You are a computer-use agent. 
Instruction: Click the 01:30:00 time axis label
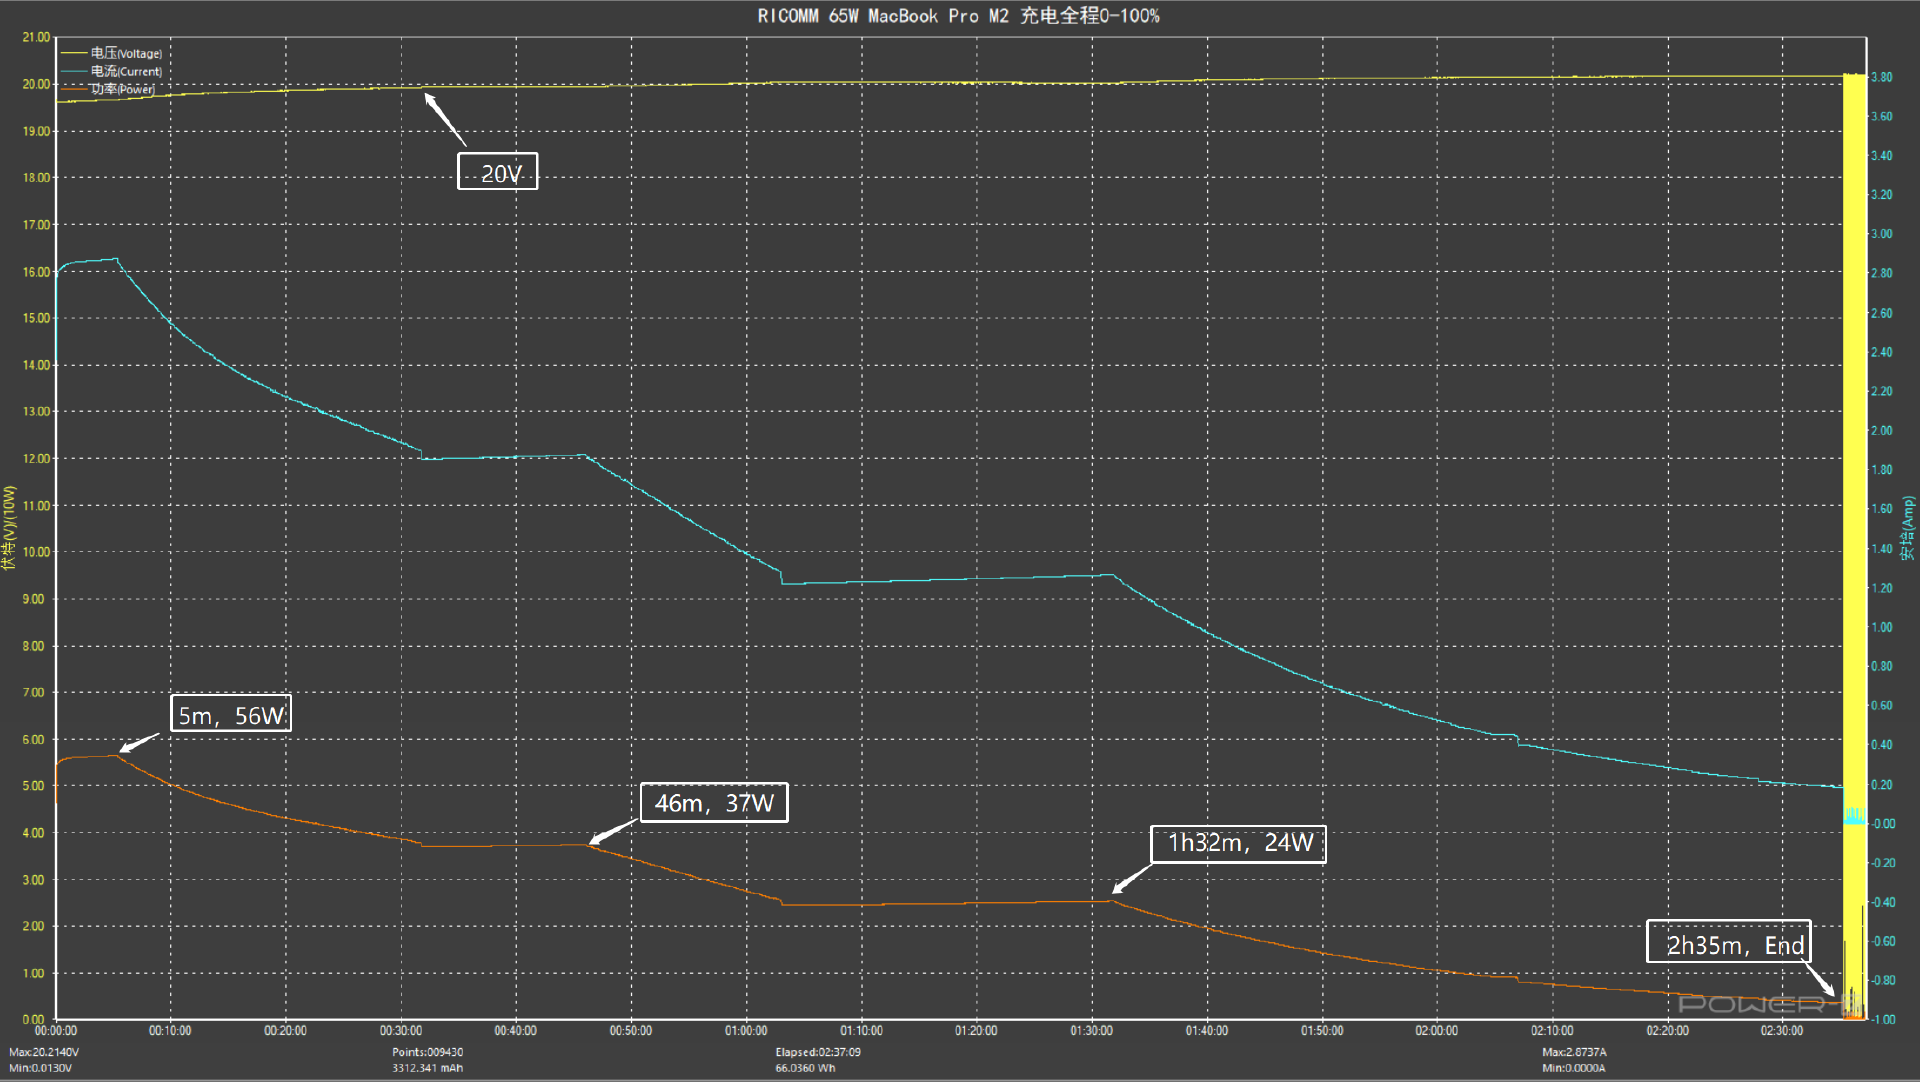click(1091, 1031)
